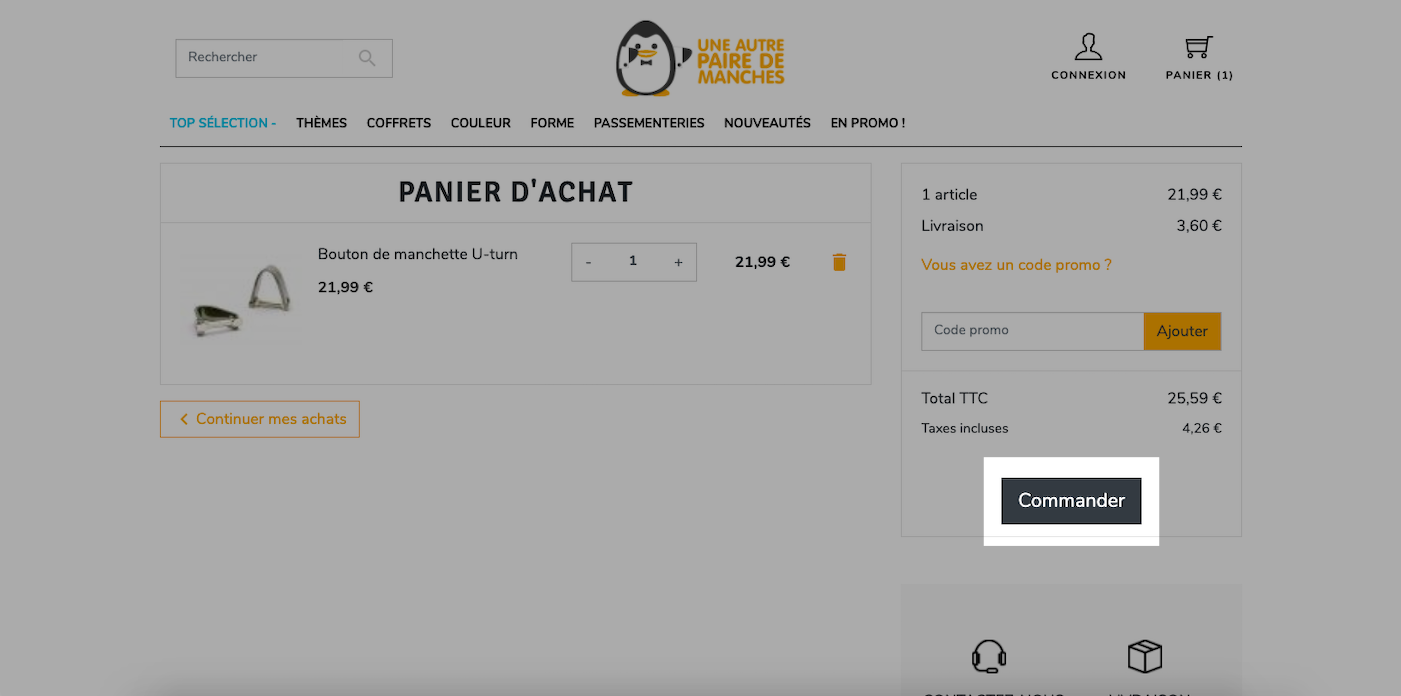
Task: Click the Commander button
Action: (x=1071, y=501)
